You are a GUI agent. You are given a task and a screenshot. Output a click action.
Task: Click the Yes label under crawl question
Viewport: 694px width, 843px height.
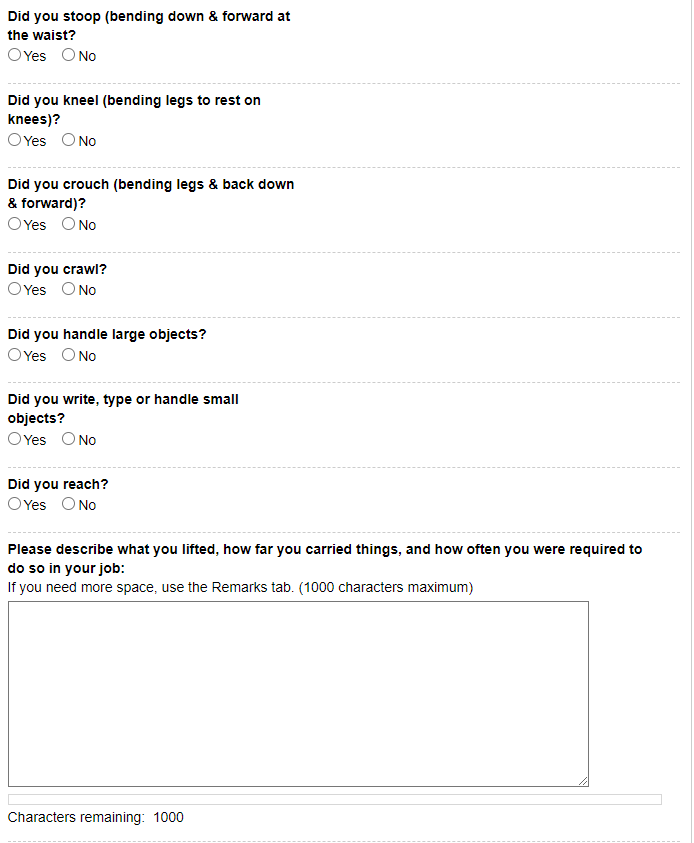coord(35,290)
